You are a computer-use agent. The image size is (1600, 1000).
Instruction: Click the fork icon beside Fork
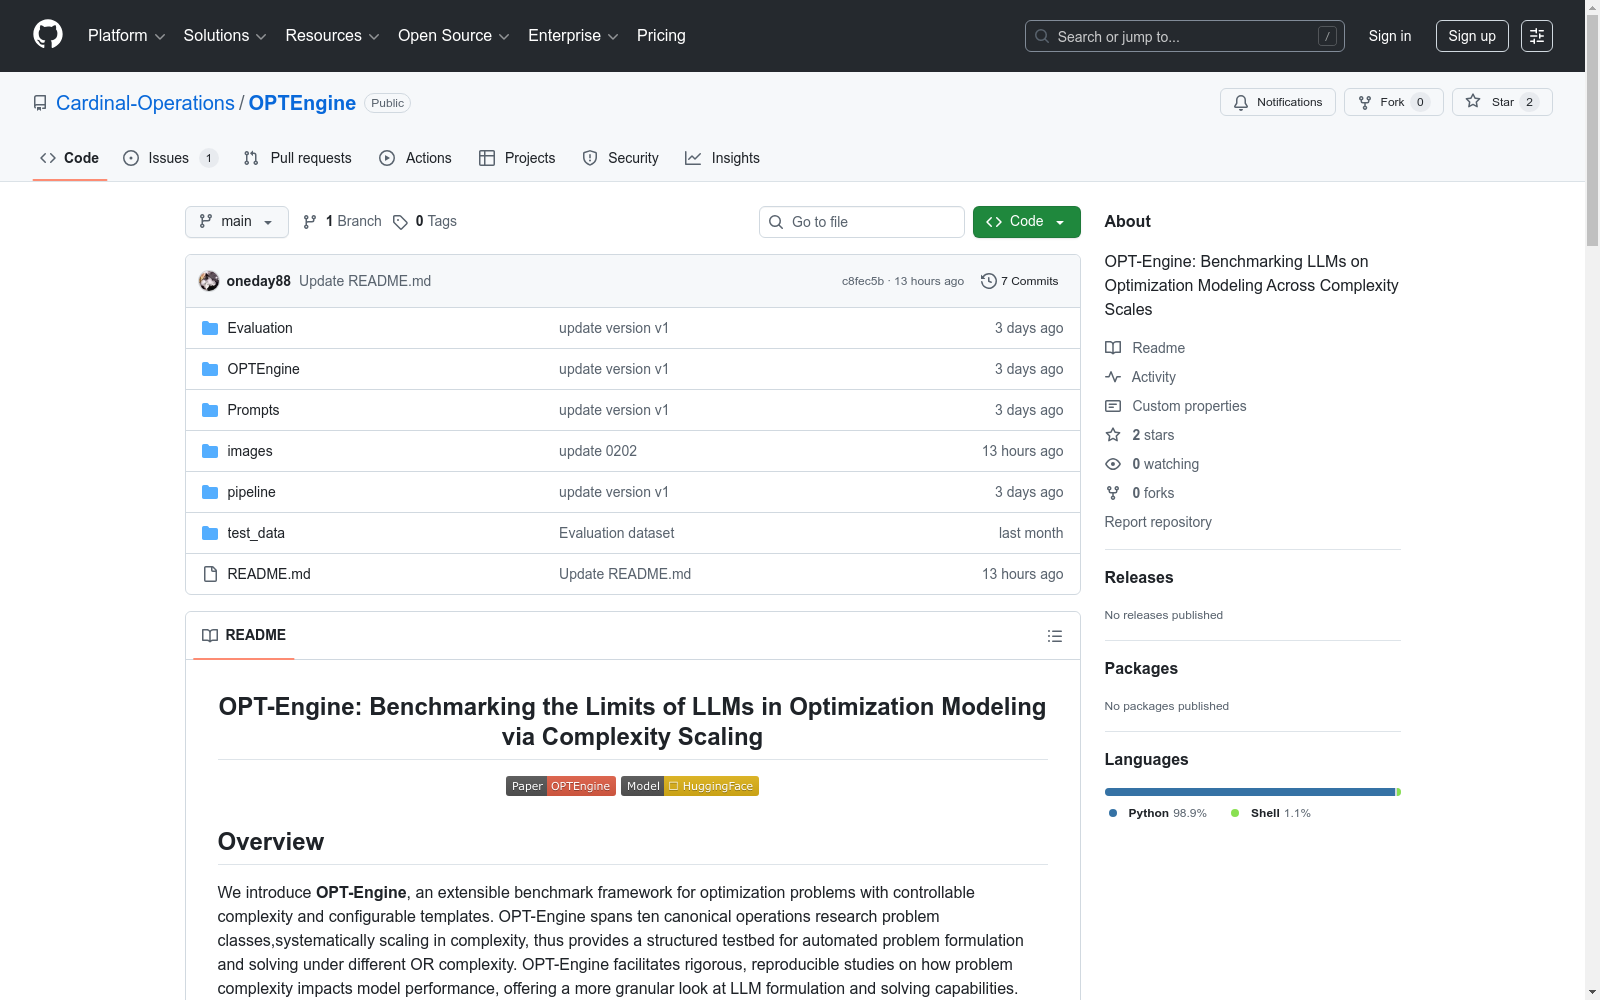tap(1365, 102)
